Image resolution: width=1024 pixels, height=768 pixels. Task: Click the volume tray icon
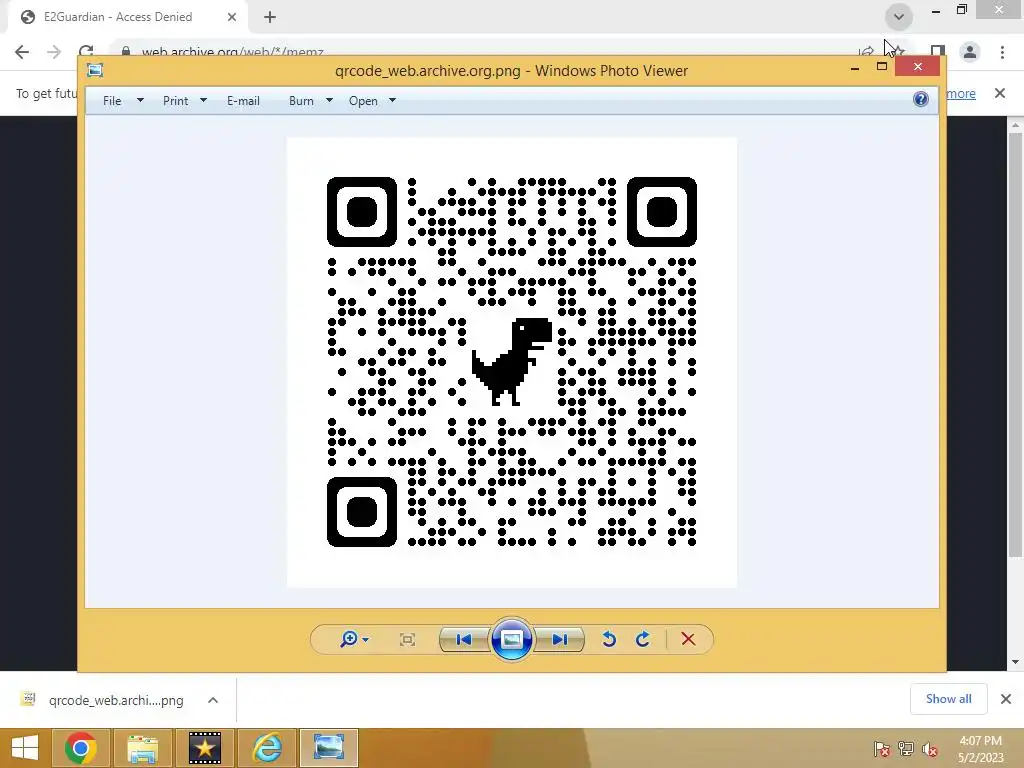pyautogui.click(x=930, y=749)
